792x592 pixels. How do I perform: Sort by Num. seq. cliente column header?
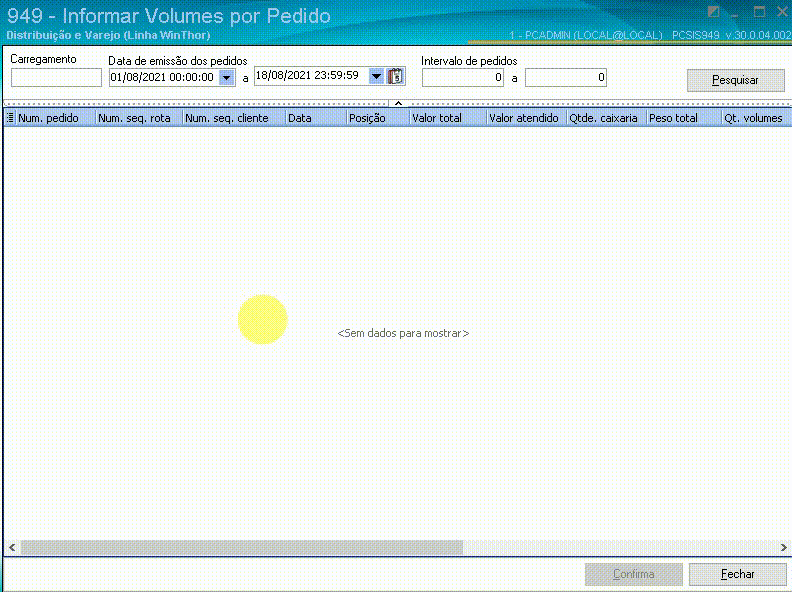point(233,118)
